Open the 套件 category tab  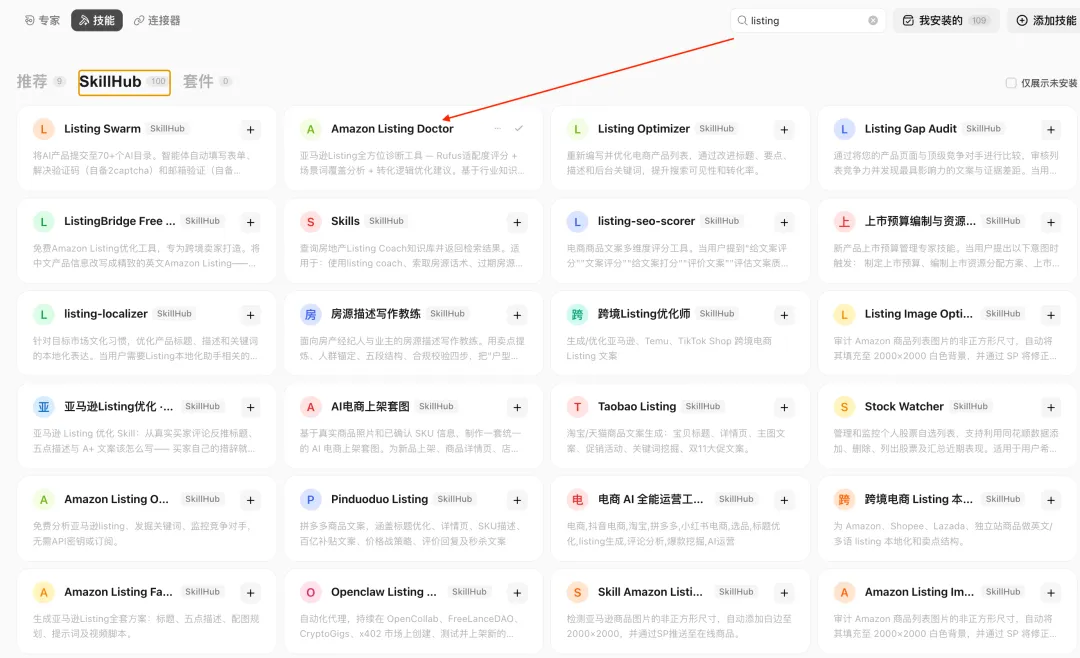207,81
